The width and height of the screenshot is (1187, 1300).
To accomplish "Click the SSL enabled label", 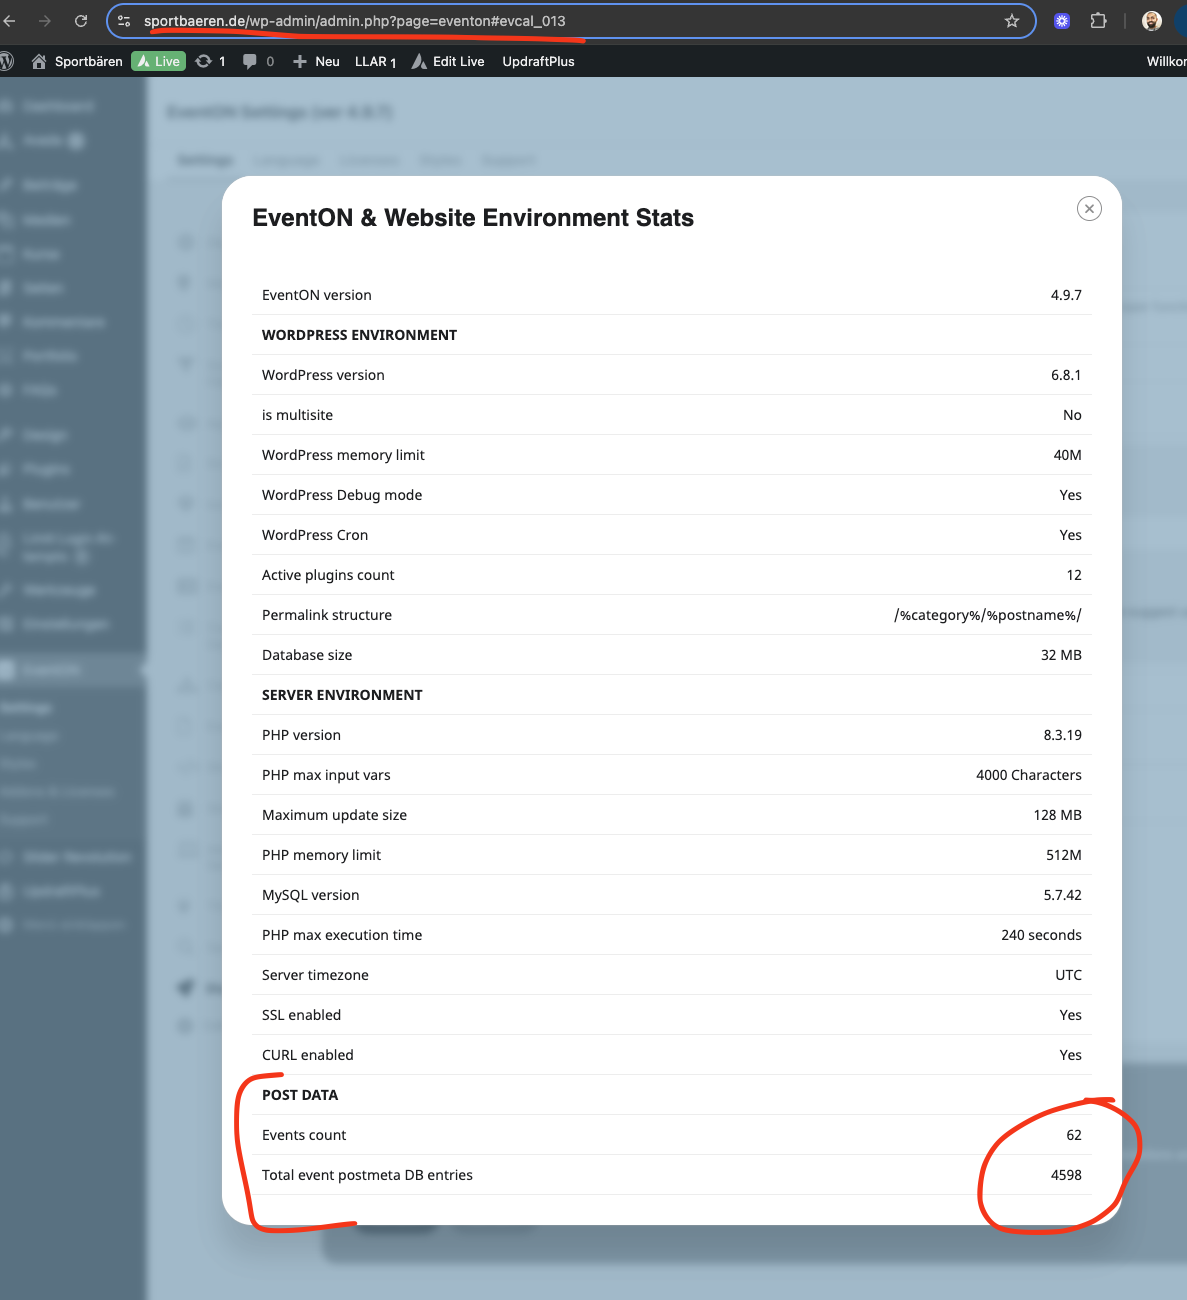I will [301, 1015].
